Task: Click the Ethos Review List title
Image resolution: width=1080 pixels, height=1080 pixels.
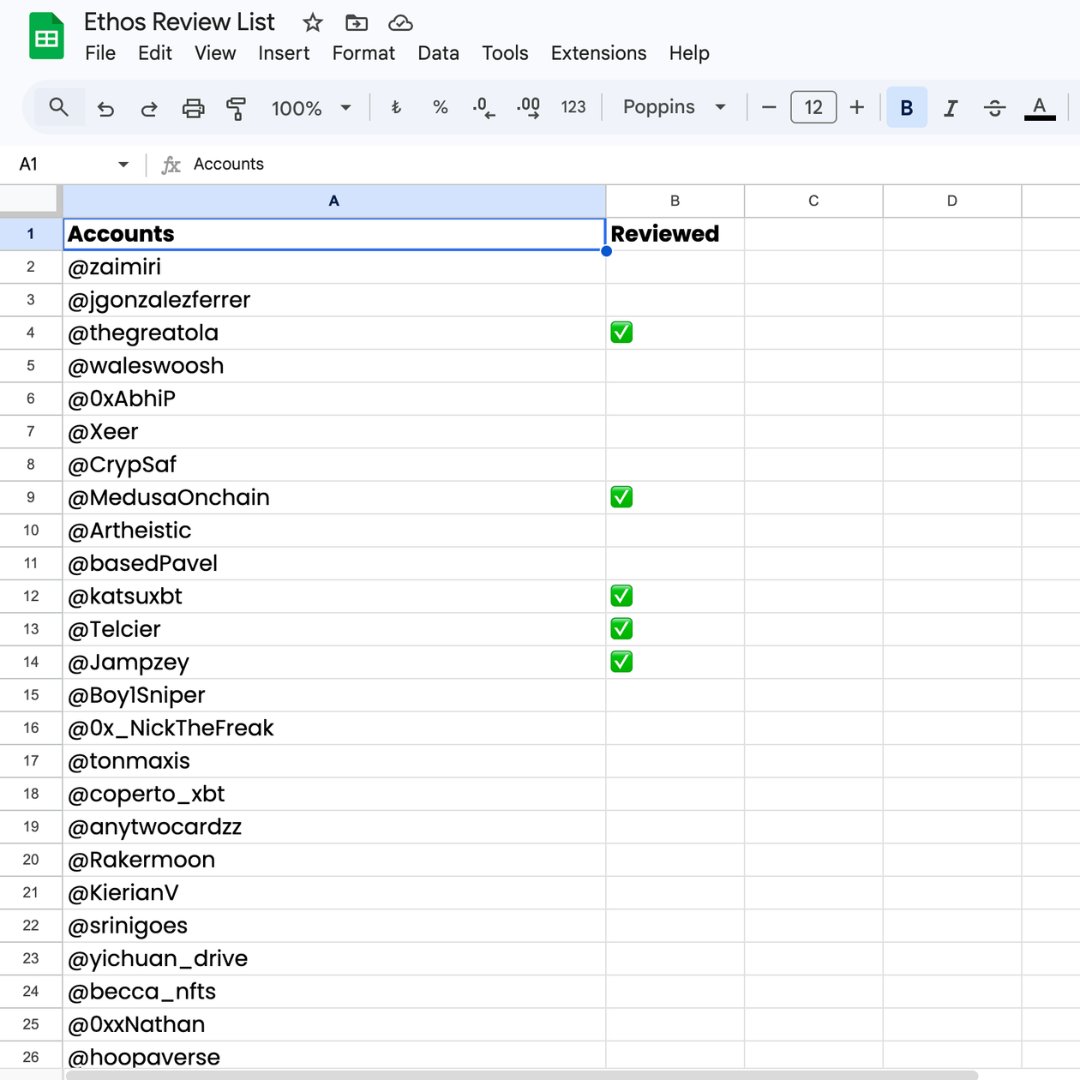Action: click(x=179, y=22)
